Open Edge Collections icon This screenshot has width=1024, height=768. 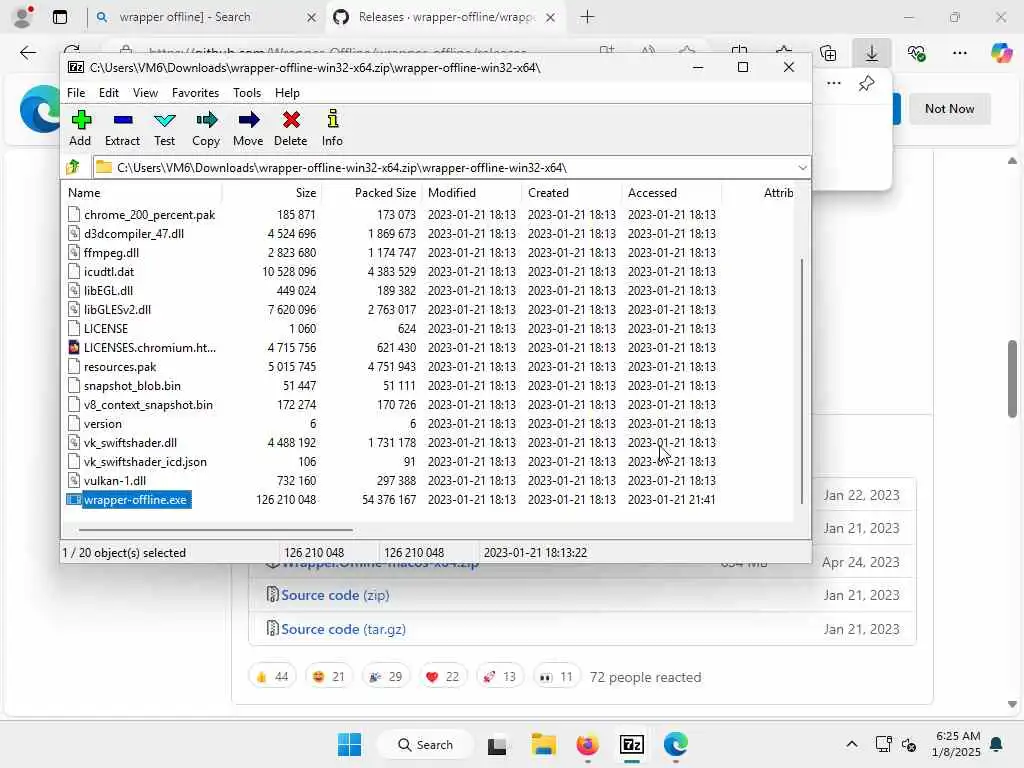point(828,53)
